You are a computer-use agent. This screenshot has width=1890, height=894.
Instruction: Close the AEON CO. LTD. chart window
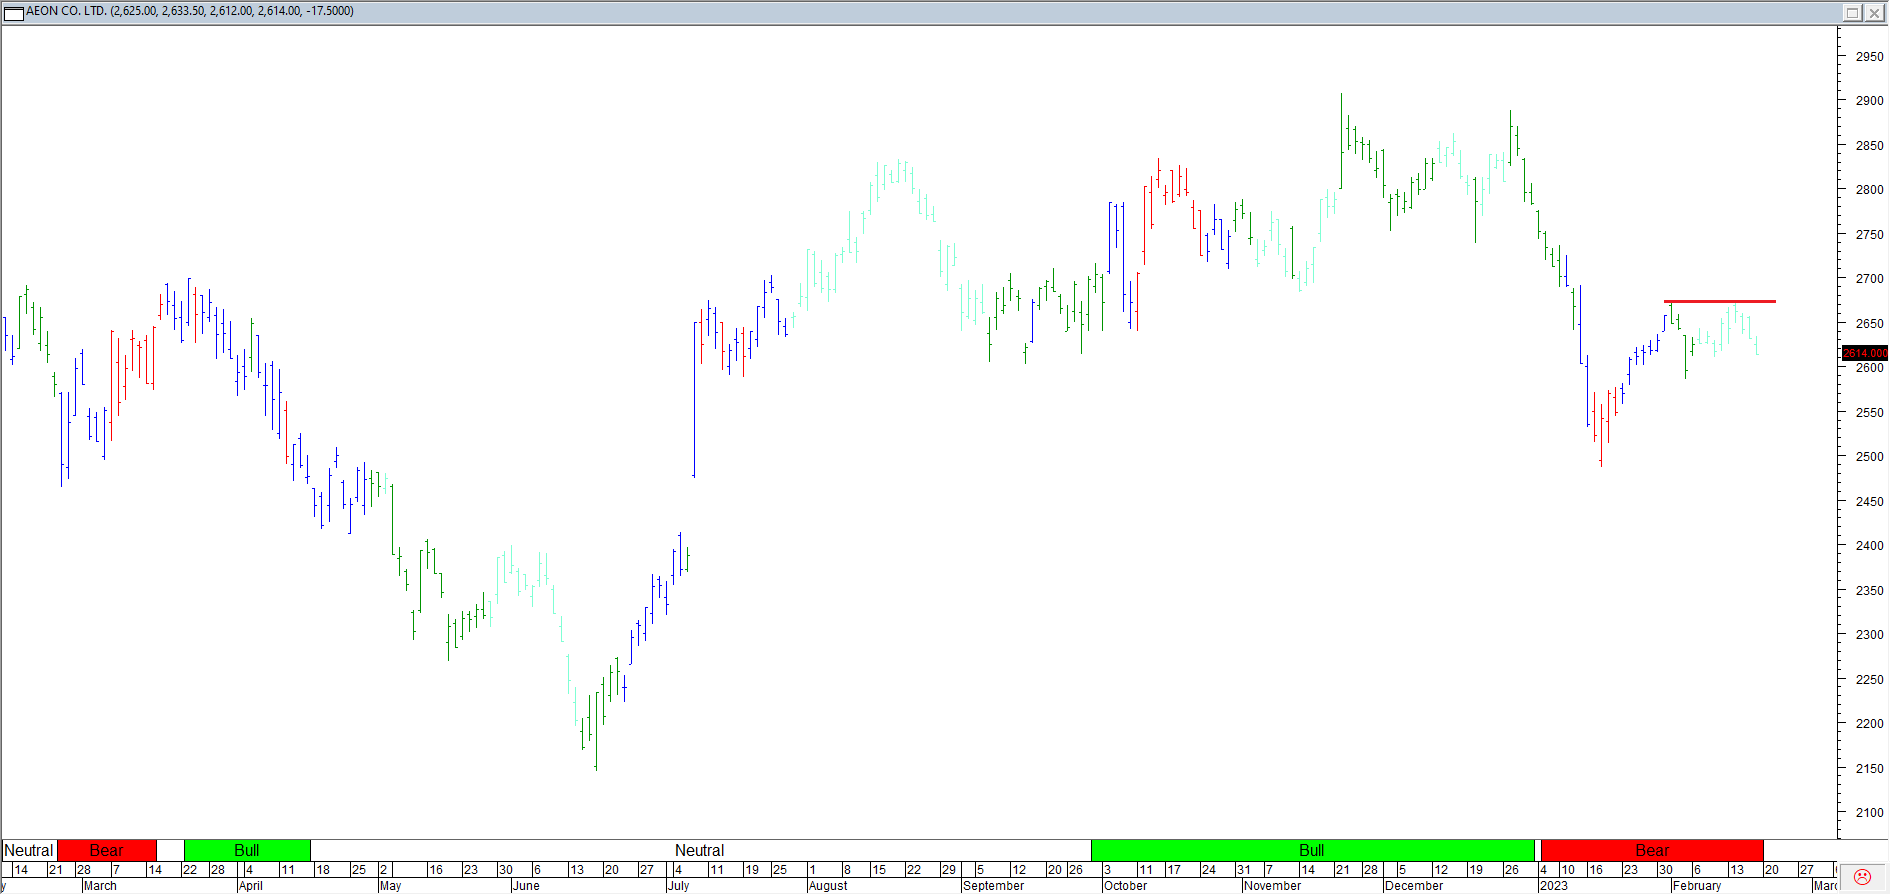click(1874, 12)
